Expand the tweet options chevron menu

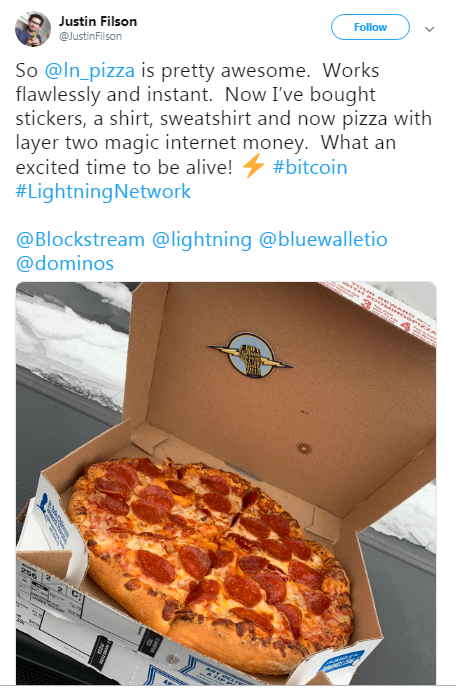[429, 29]
